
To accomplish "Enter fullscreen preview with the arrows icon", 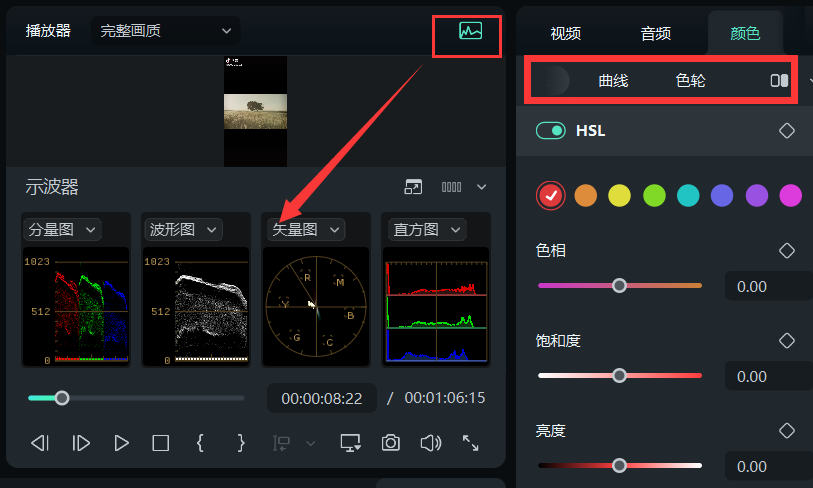I will coord(470,443).
